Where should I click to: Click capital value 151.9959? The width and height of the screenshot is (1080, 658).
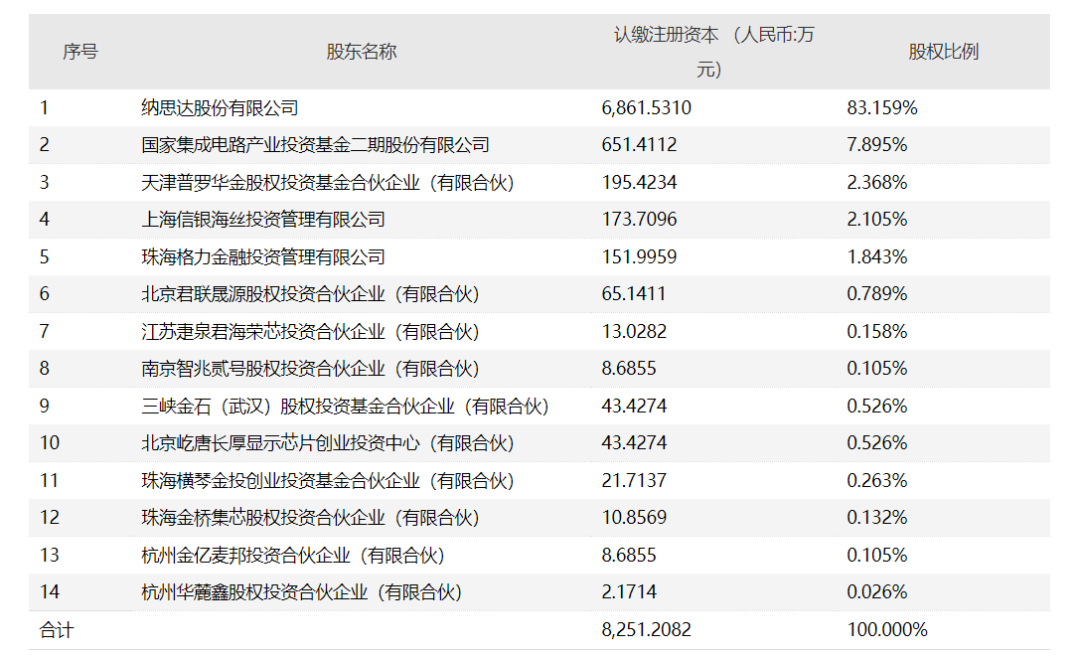(639, 257)
